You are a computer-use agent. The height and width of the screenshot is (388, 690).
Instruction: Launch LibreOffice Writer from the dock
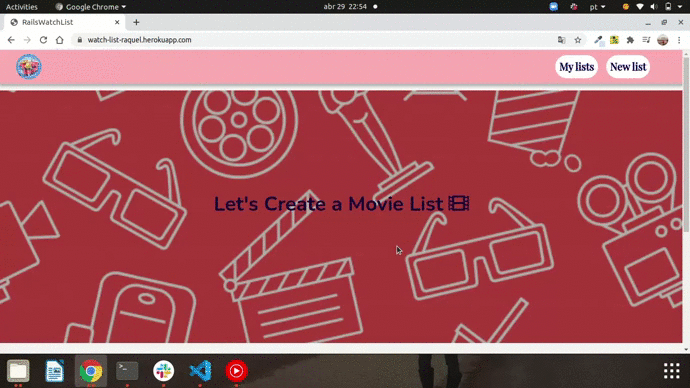click(55, 371)
